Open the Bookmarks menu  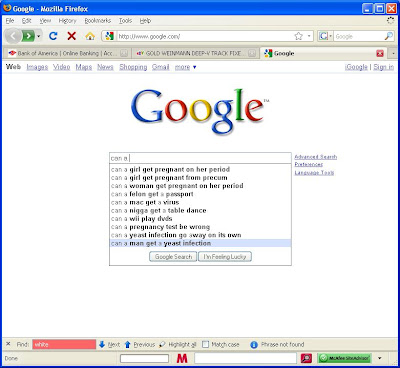(98, 21)
